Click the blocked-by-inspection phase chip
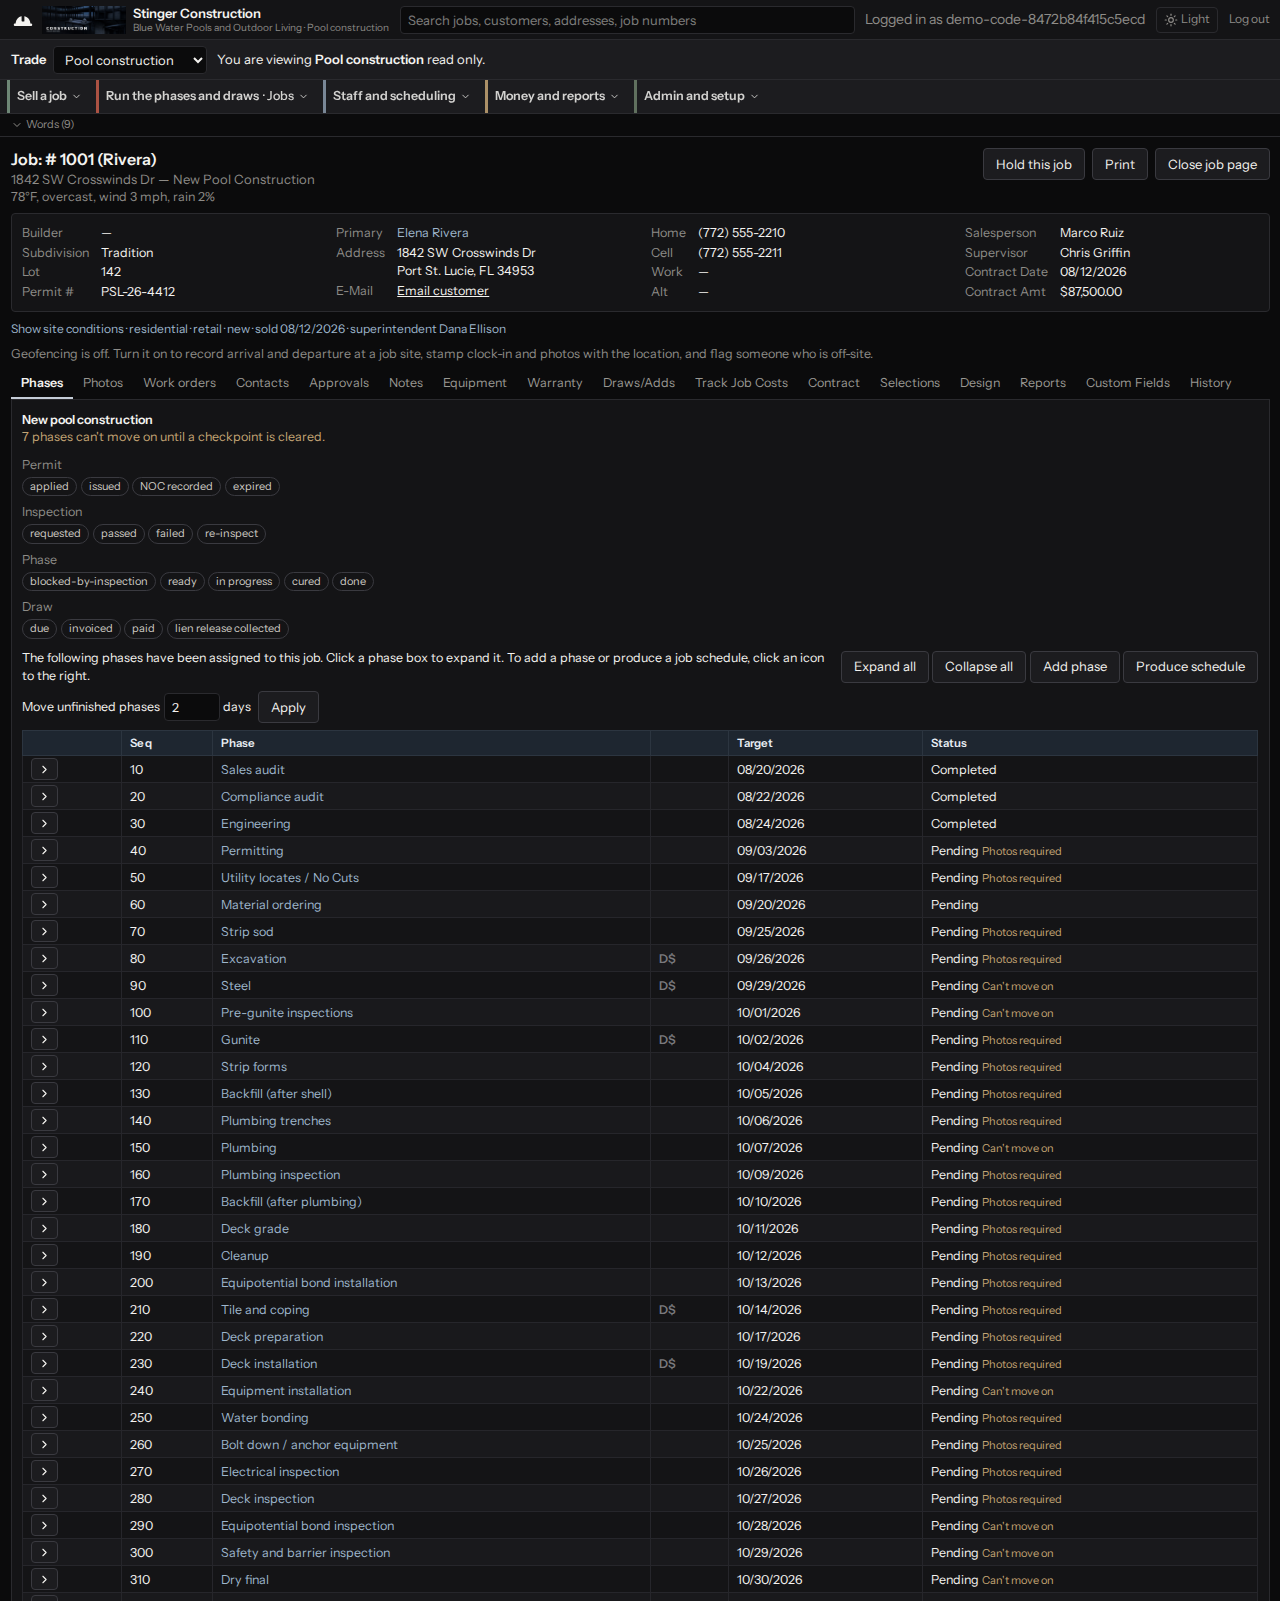This screenshot has height=1601, width=1280. coord(89,582)
